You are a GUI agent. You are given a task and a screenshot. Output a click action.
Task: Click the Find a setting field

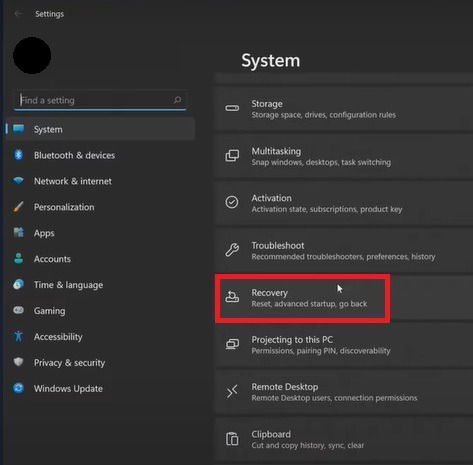100,100
